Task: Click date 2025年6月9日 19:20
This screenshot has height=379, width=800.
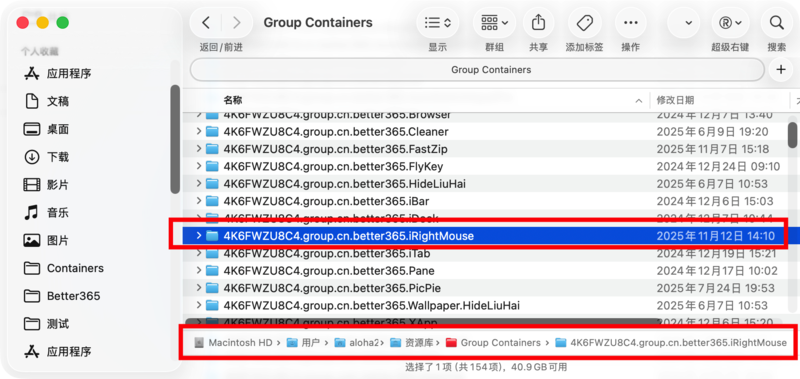Action: coord(712,132)
